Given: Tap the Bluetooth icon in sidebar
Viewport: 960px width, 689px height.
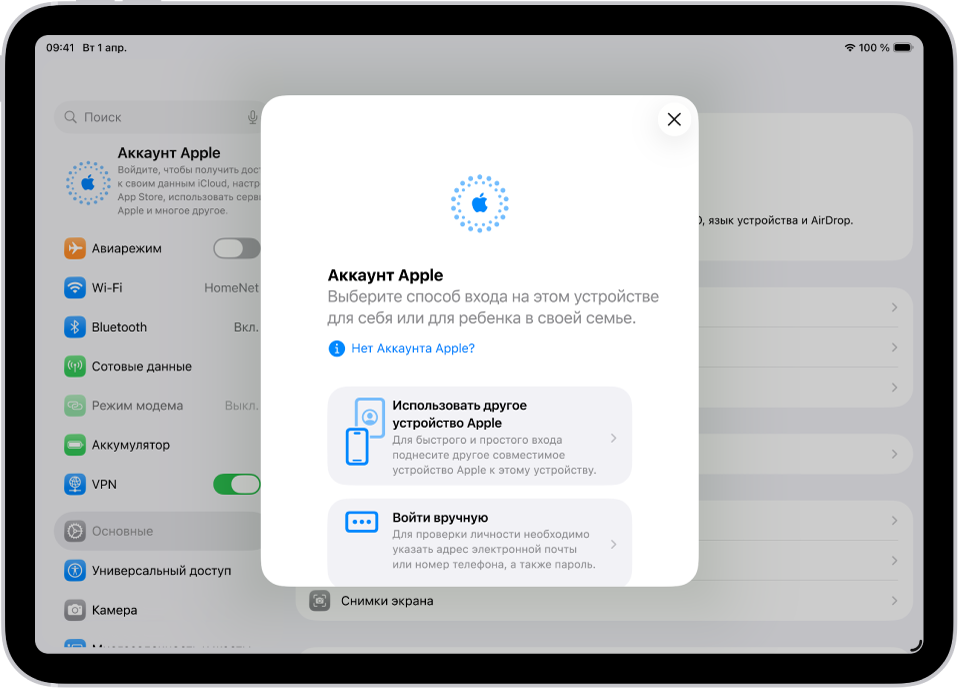Looking at the screenshot, I should (x=75, y=327).
